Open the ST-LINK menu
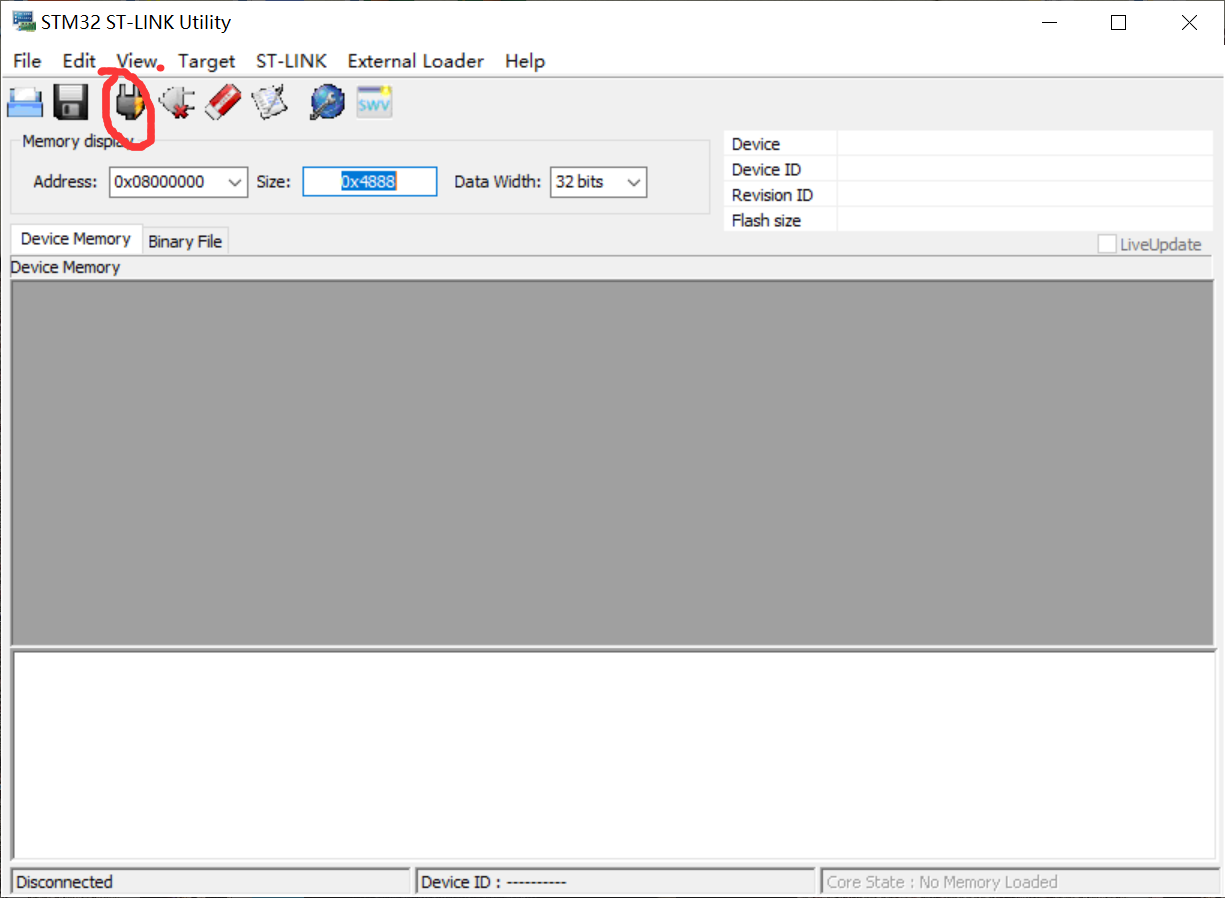Viewport: 1225px width, 898px height. point(291,61)
